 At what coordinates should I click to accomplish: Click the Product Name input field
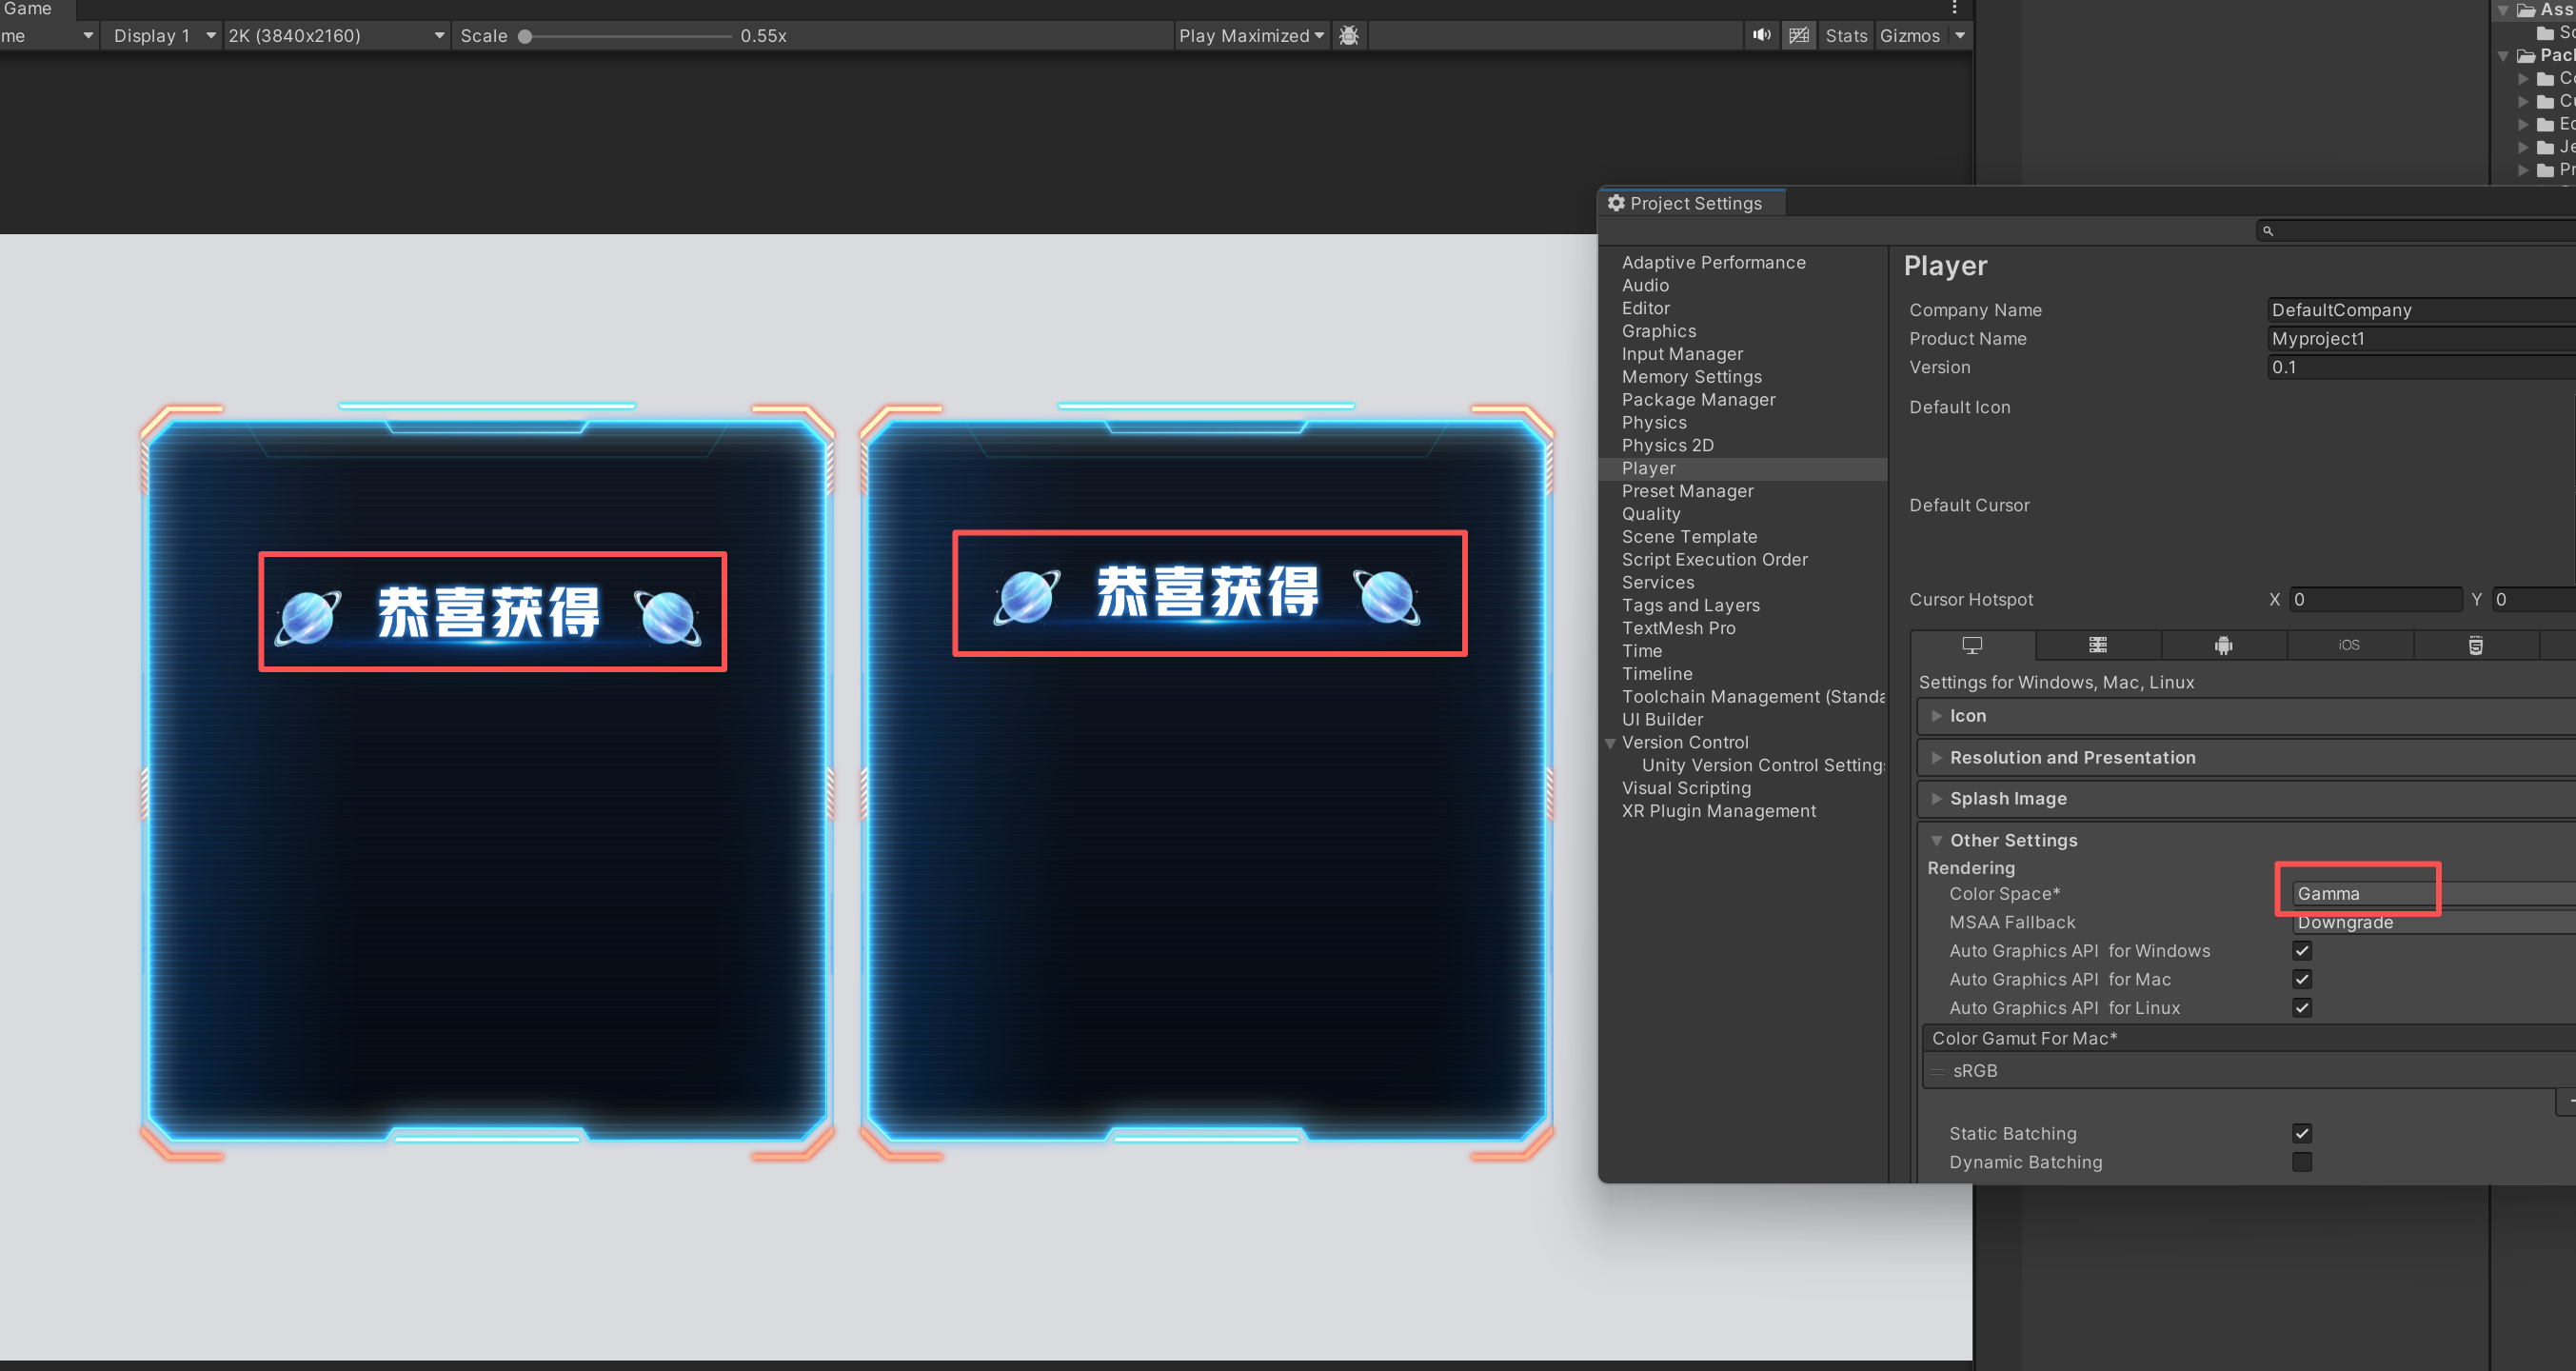click(x=2420, y=339)
